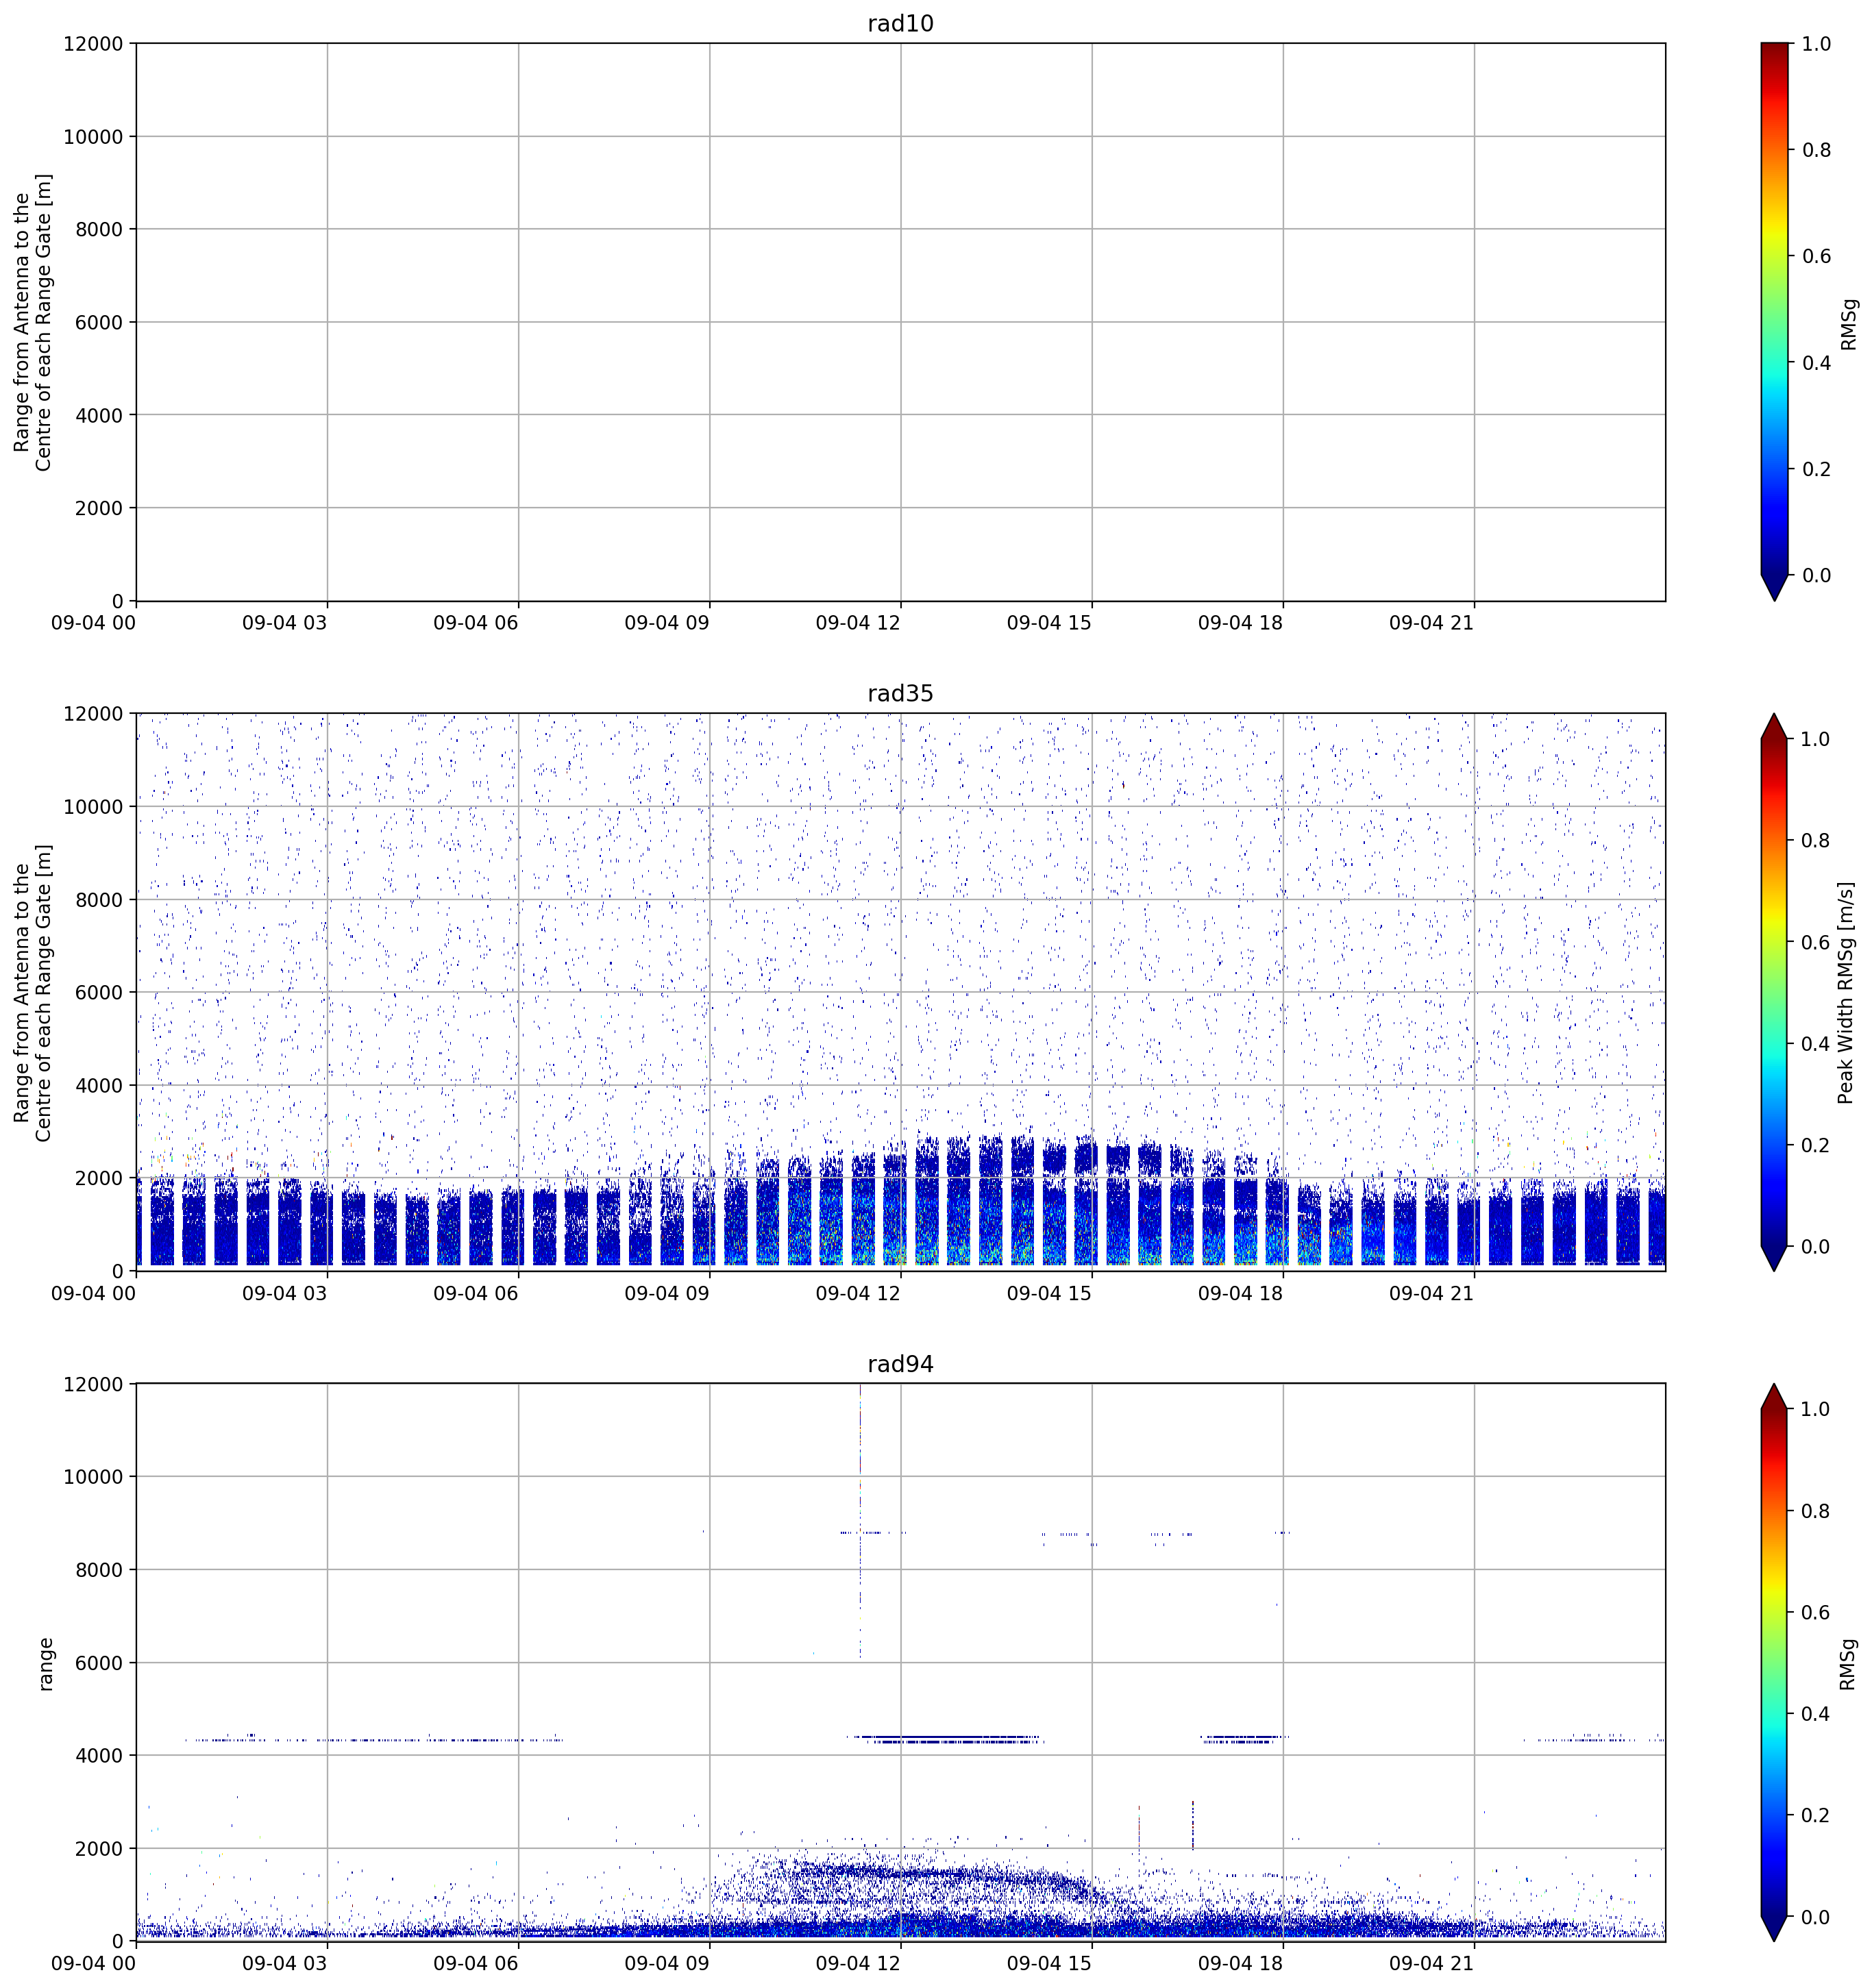Click the rad10 plot title
Image resolution: width=1872 pixels, height=1988 pixels.
(x=900, y=23)
